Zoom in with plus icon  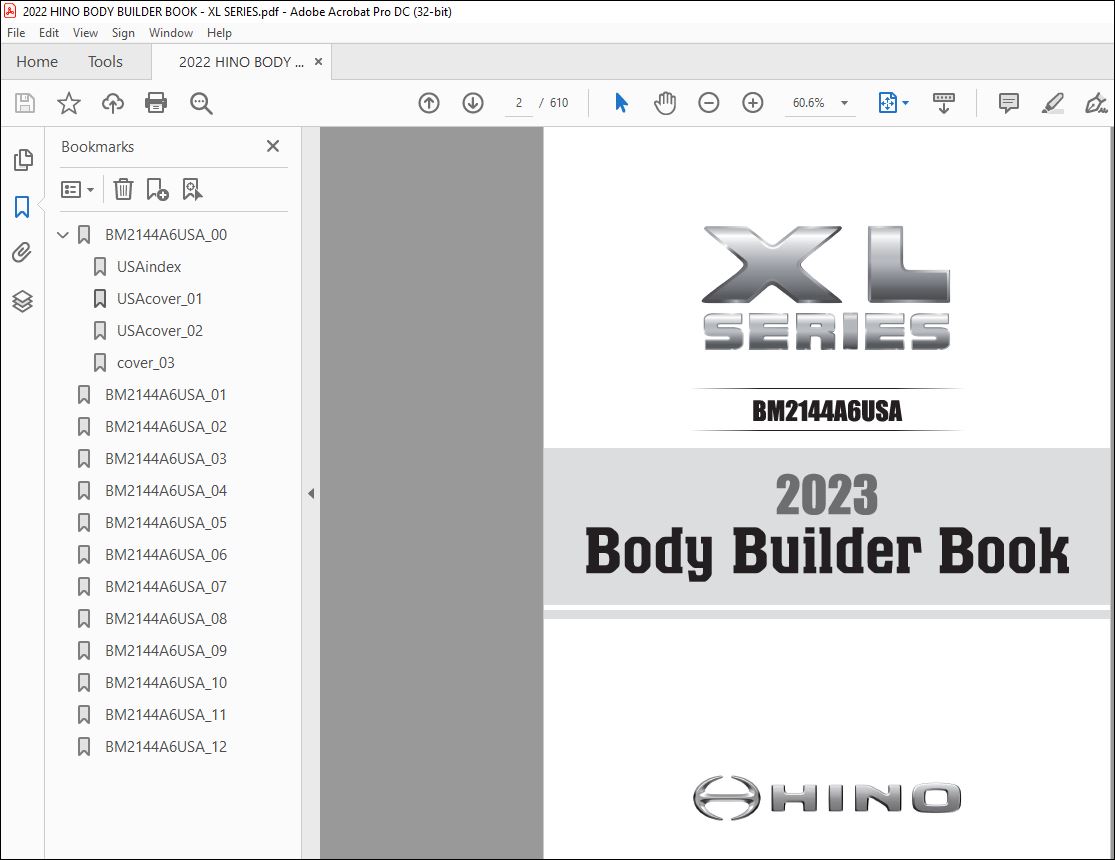(752, 103)
